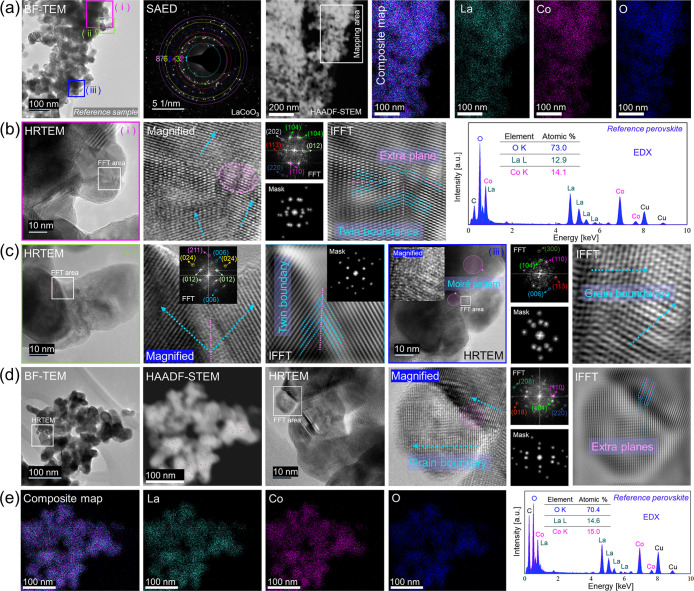Click the 'BF-TEM' title in panel (d)
Screen dimensions: 694x591
pyautogui.click(x=45, y=376)
